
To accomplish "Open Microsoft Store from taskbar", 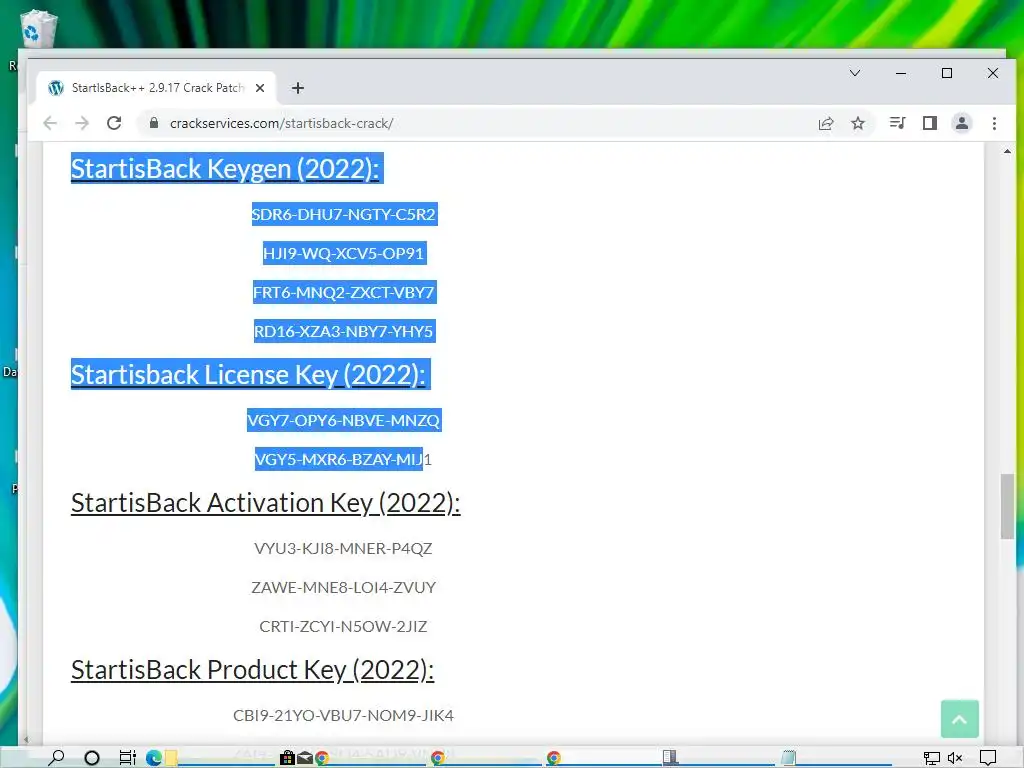I will [x=287, y=758].
